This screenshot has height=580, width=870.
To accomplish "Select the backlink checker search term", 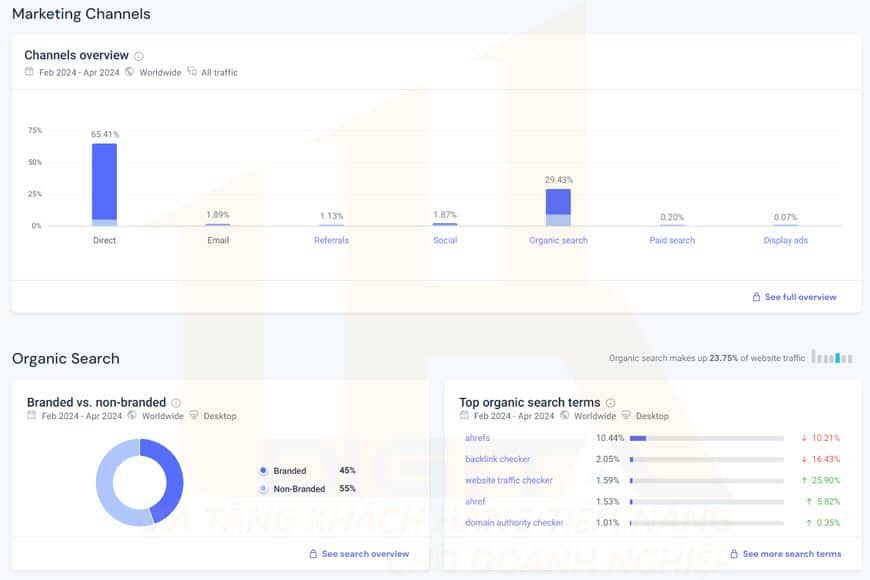I will point(498,459).
